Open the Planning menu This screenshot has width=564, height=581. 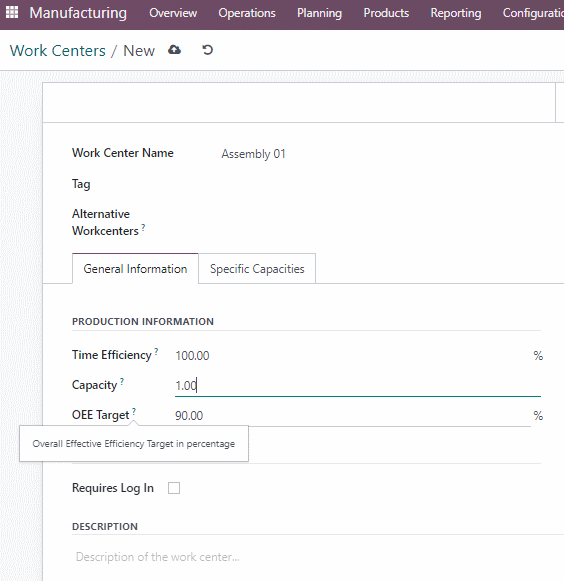[x=319, y=13]
